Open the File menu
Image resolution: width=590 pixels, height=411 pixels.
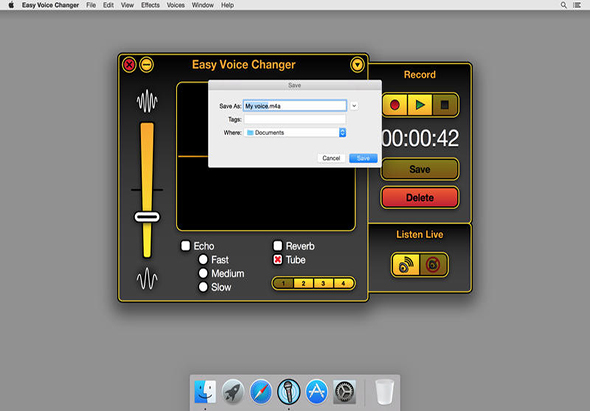91,5
